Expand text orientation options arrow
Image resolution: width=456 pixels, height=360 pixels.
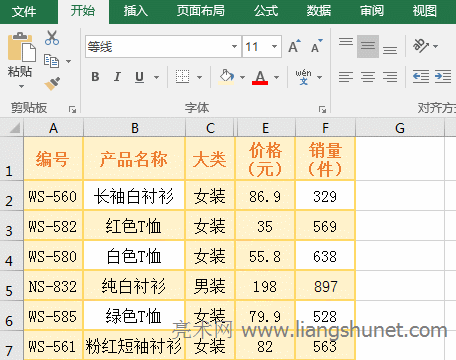click(x=435, y=46)
